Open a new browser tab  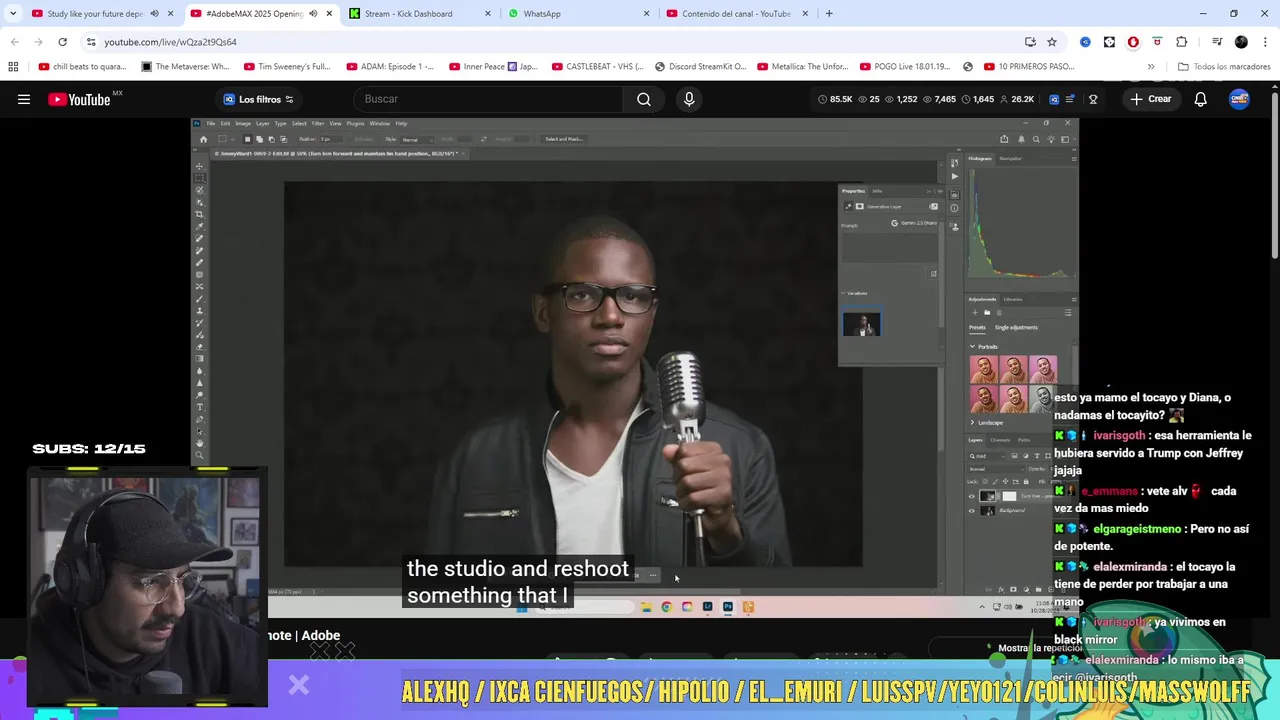pyautogui.click(x=829, y=14)
